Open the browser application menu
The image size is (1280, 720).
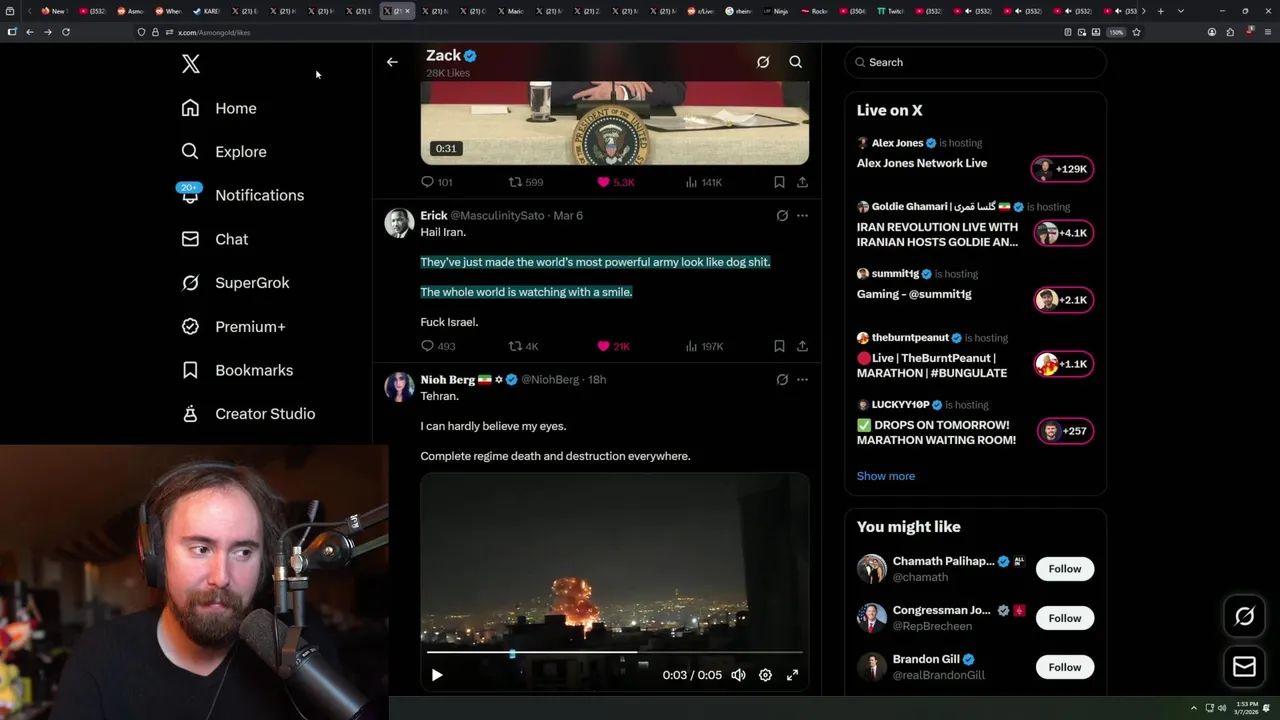click(x=1267, y=32)
